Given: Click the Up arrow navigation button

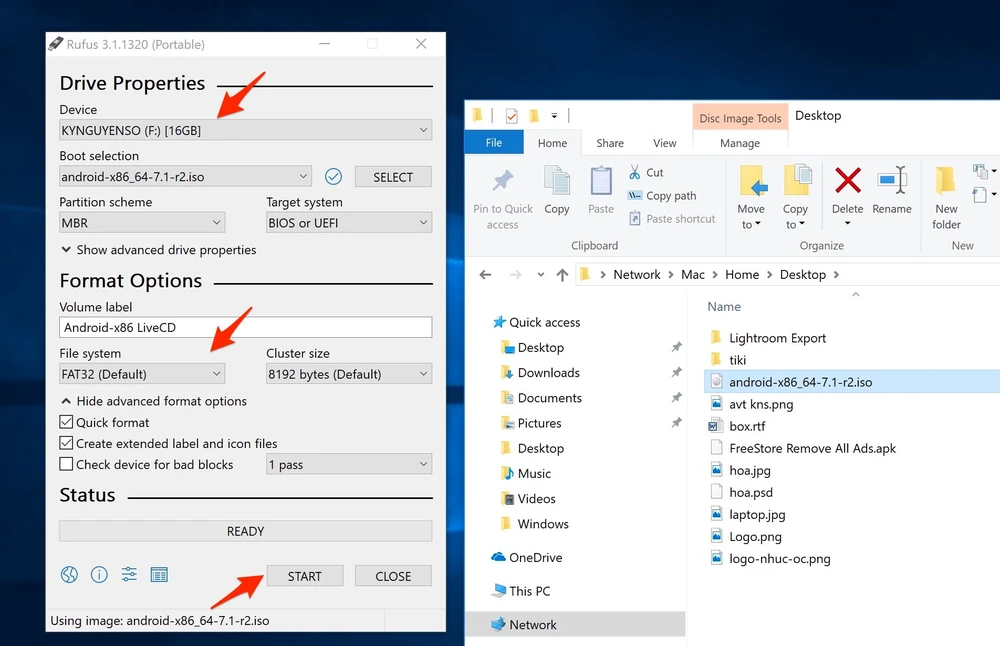Looking at the screenshot, I should click(562, 275).
